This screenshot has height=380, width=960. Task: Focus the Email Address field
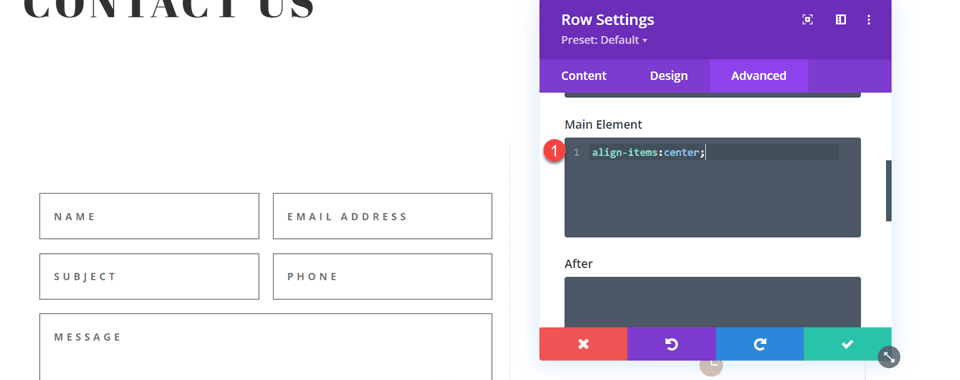pyautogui.click(x=383, y=216)
